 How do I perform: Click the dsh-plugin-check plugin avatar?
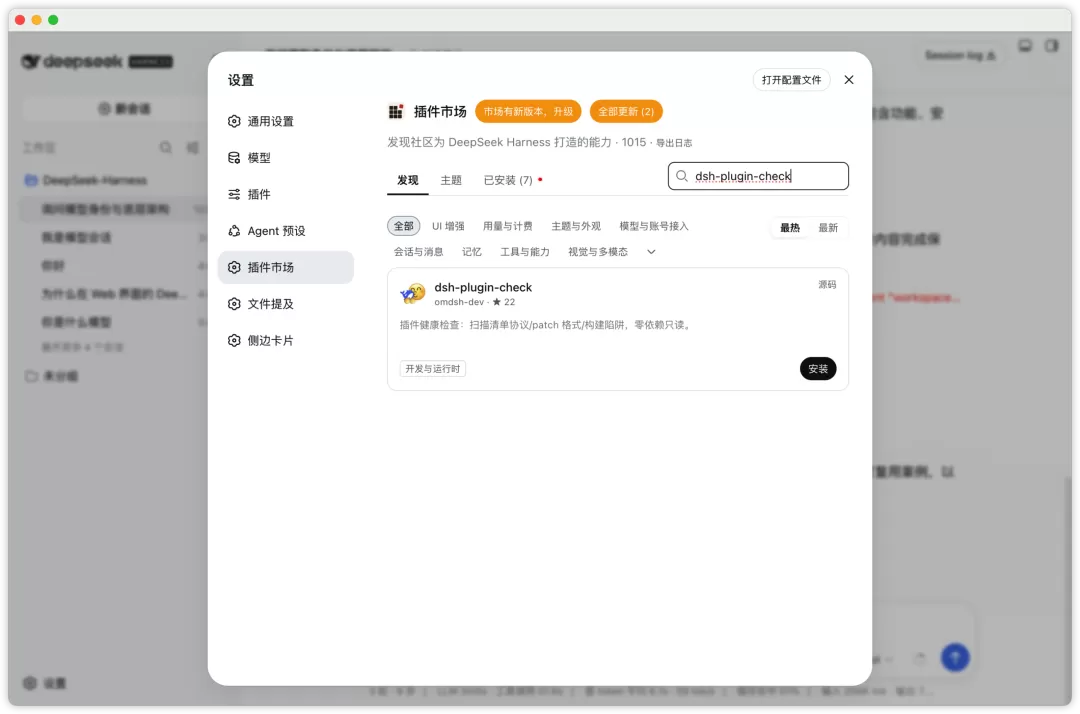pos(413,294)
